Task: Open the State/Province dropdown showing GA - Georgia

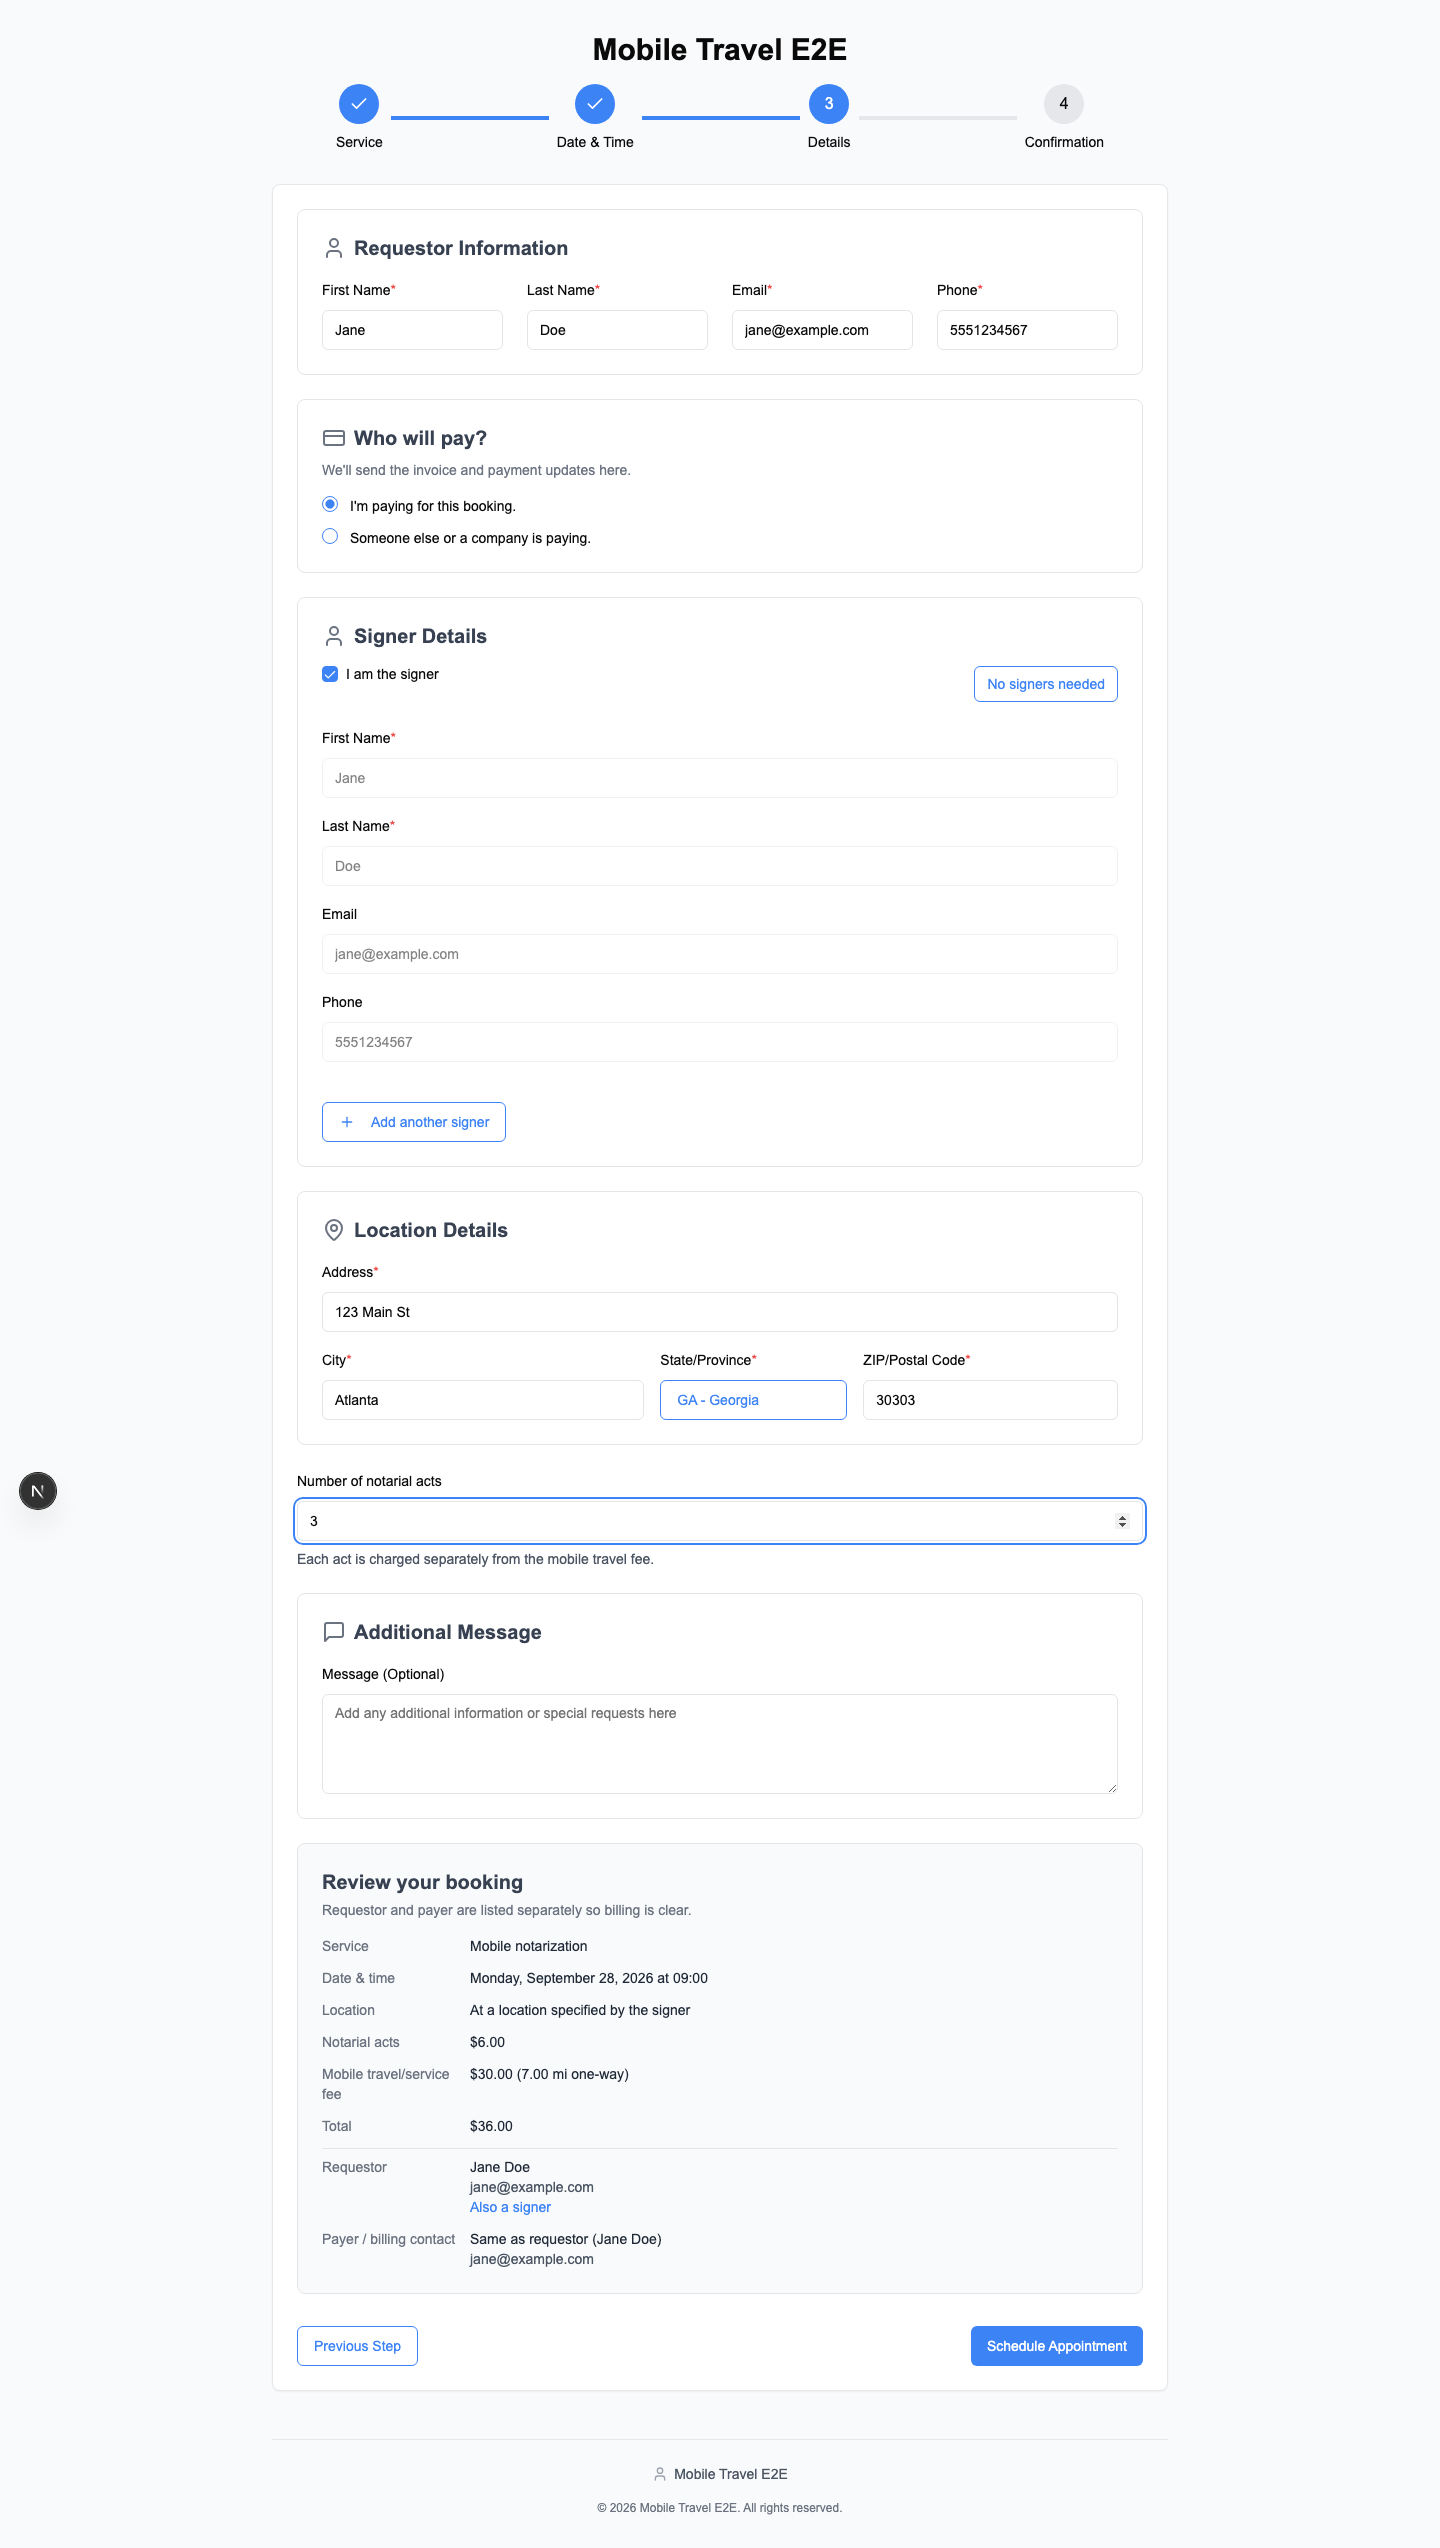Action: [753, 1400]
